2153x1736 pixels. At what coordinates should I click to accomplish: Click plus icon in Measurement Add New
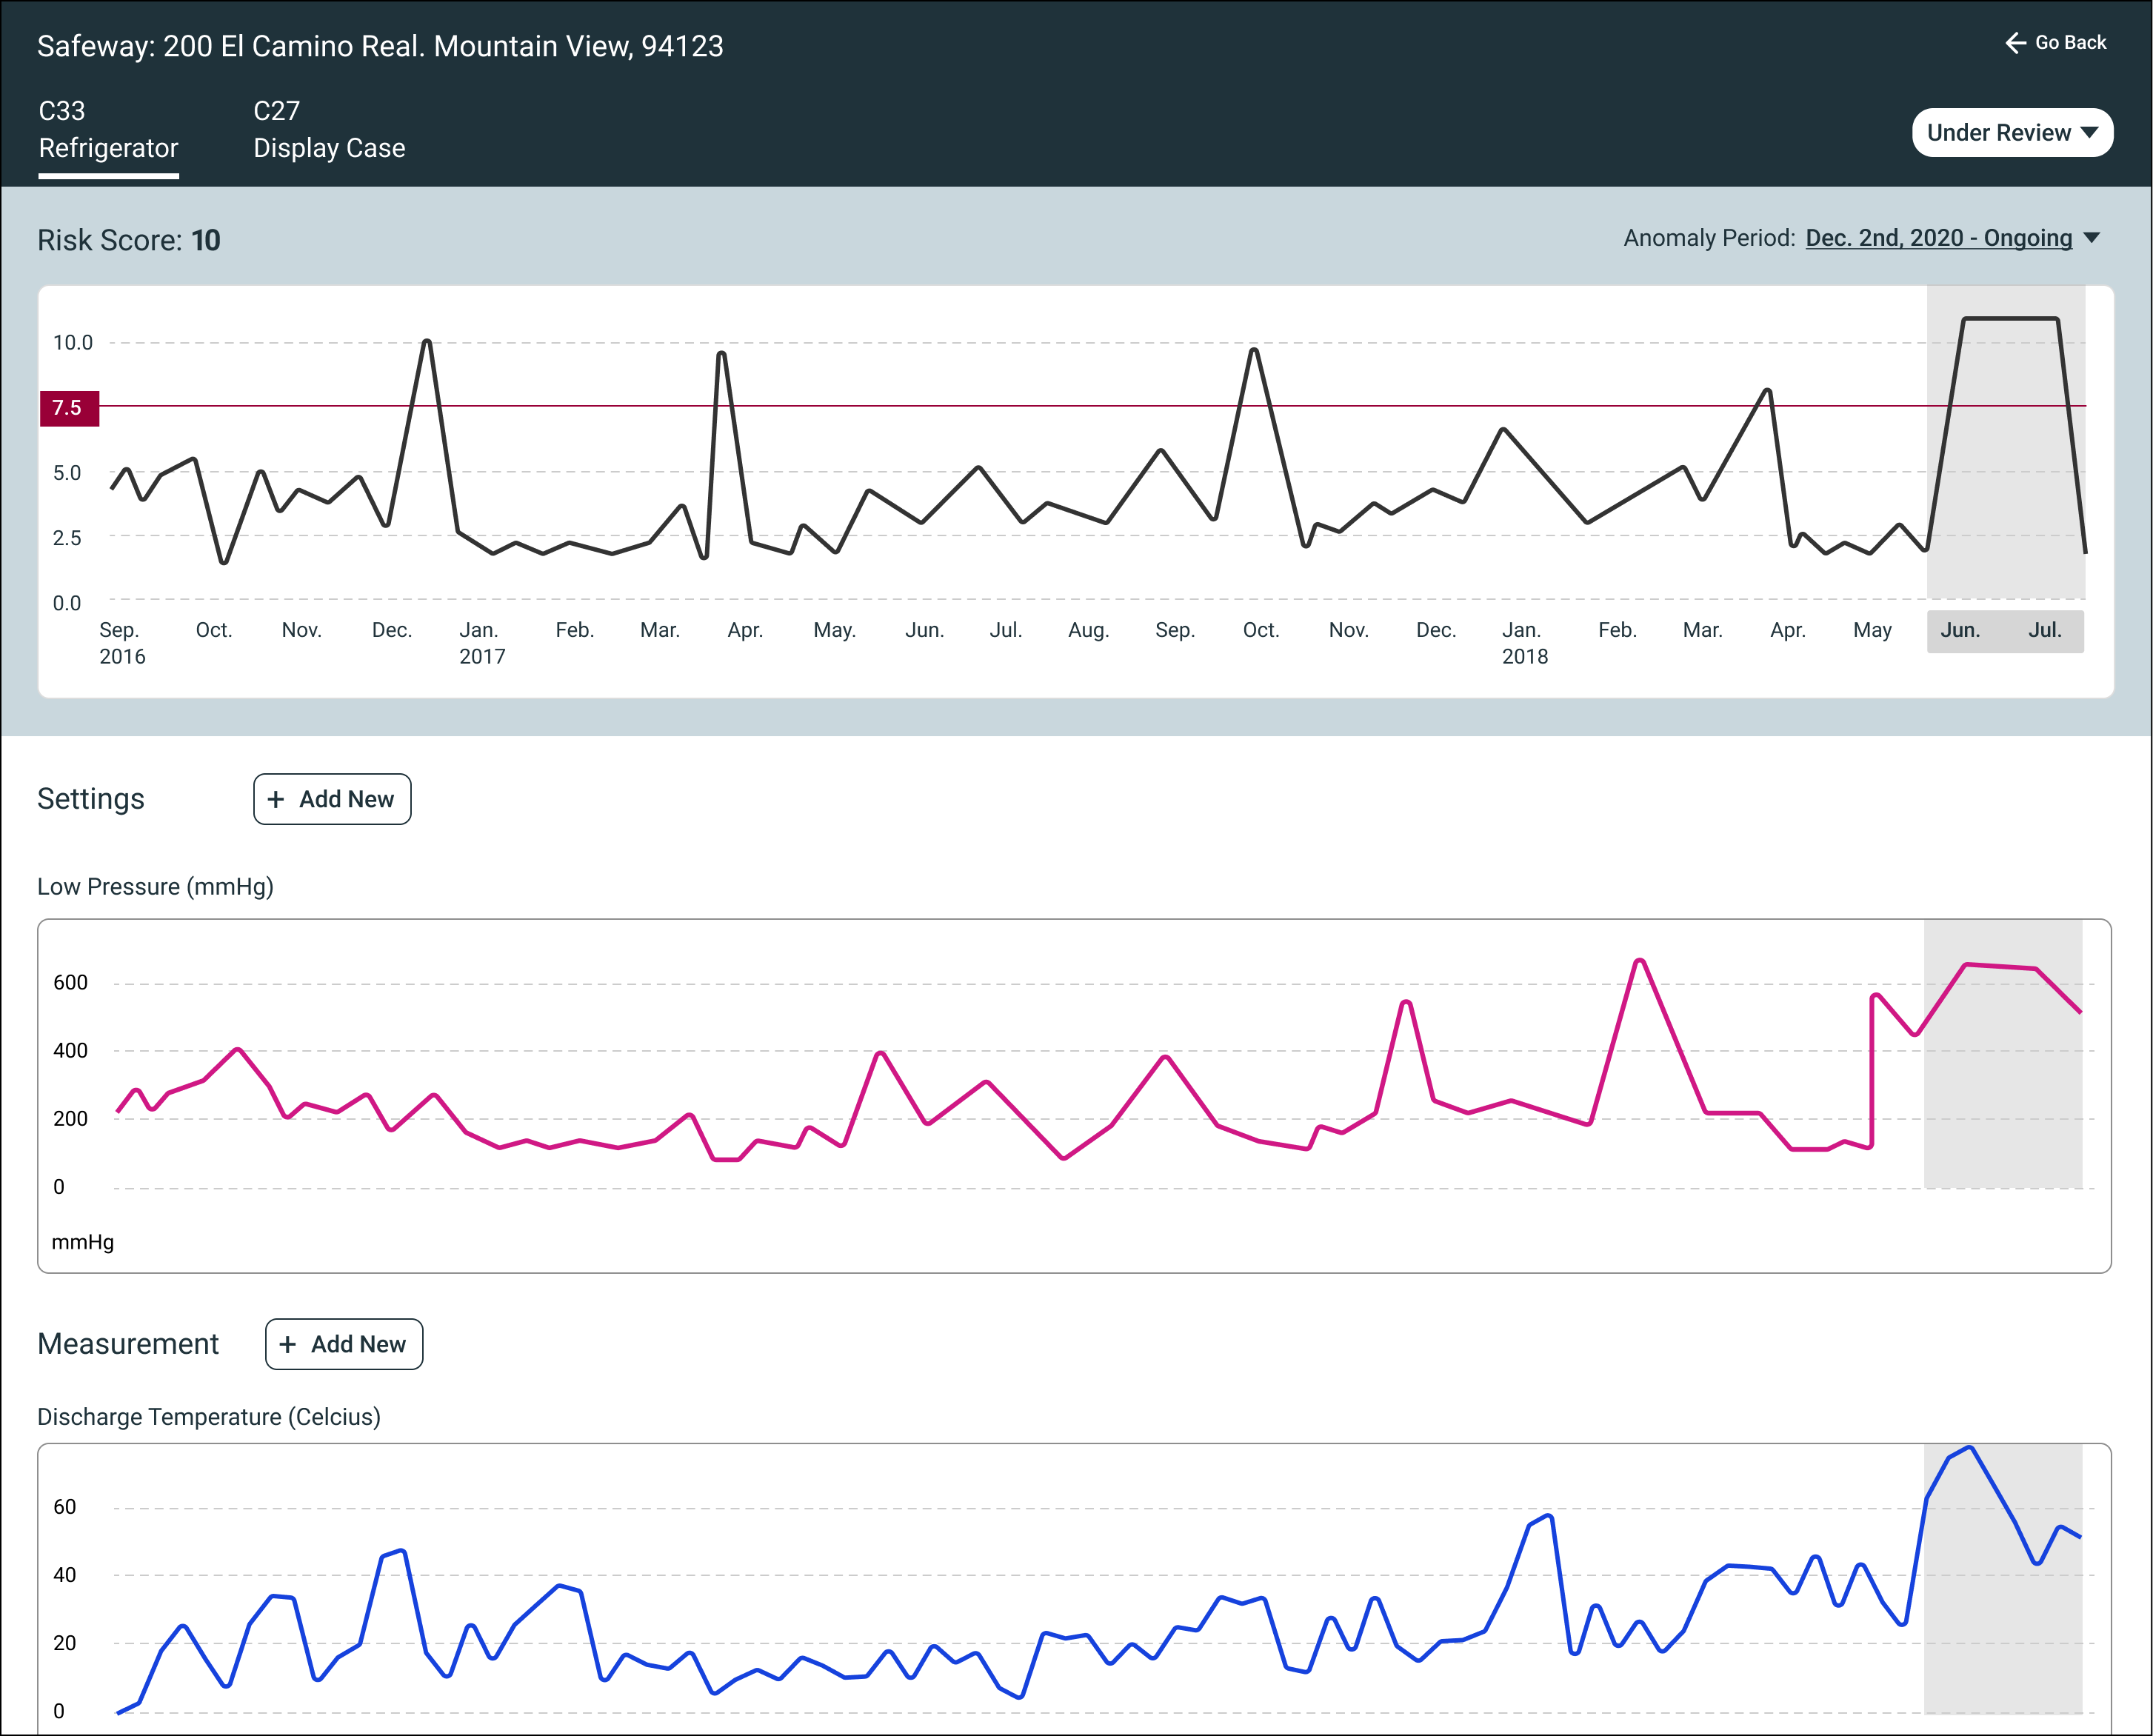(288, 1344)
